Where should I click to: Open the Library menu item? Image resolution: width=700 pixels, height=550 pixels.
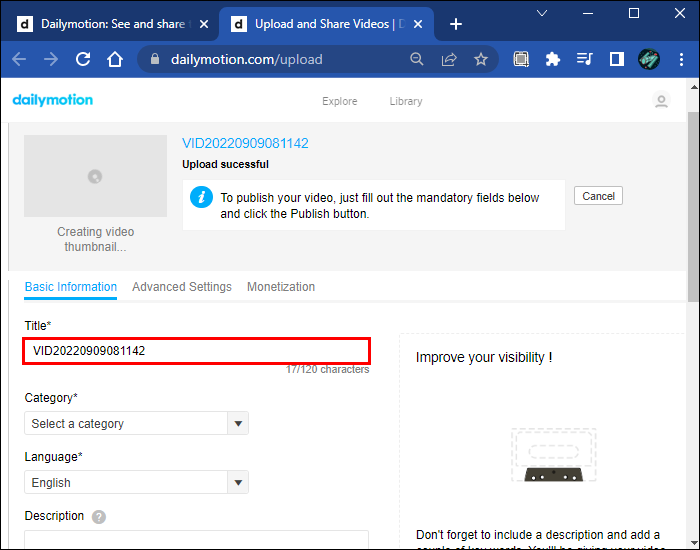coord(406,101)
